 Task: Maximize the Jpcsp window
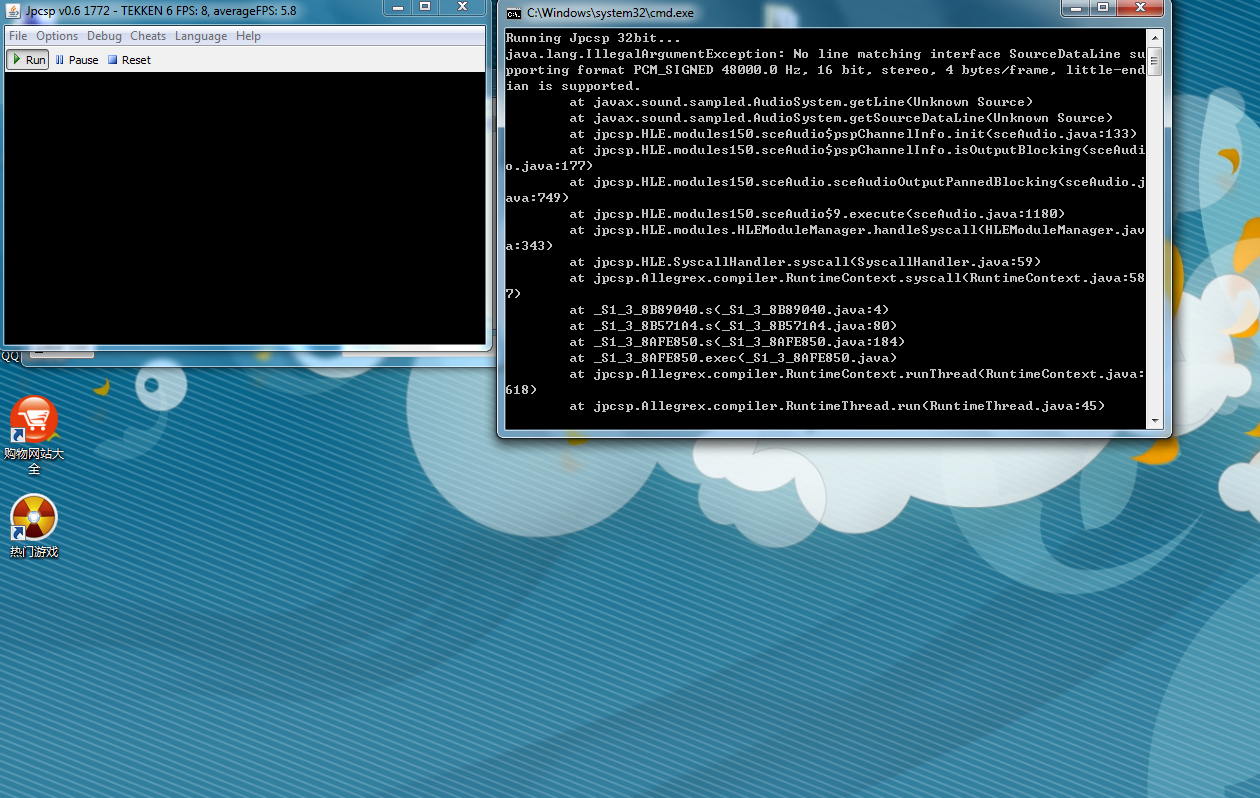tap(425, 6)
